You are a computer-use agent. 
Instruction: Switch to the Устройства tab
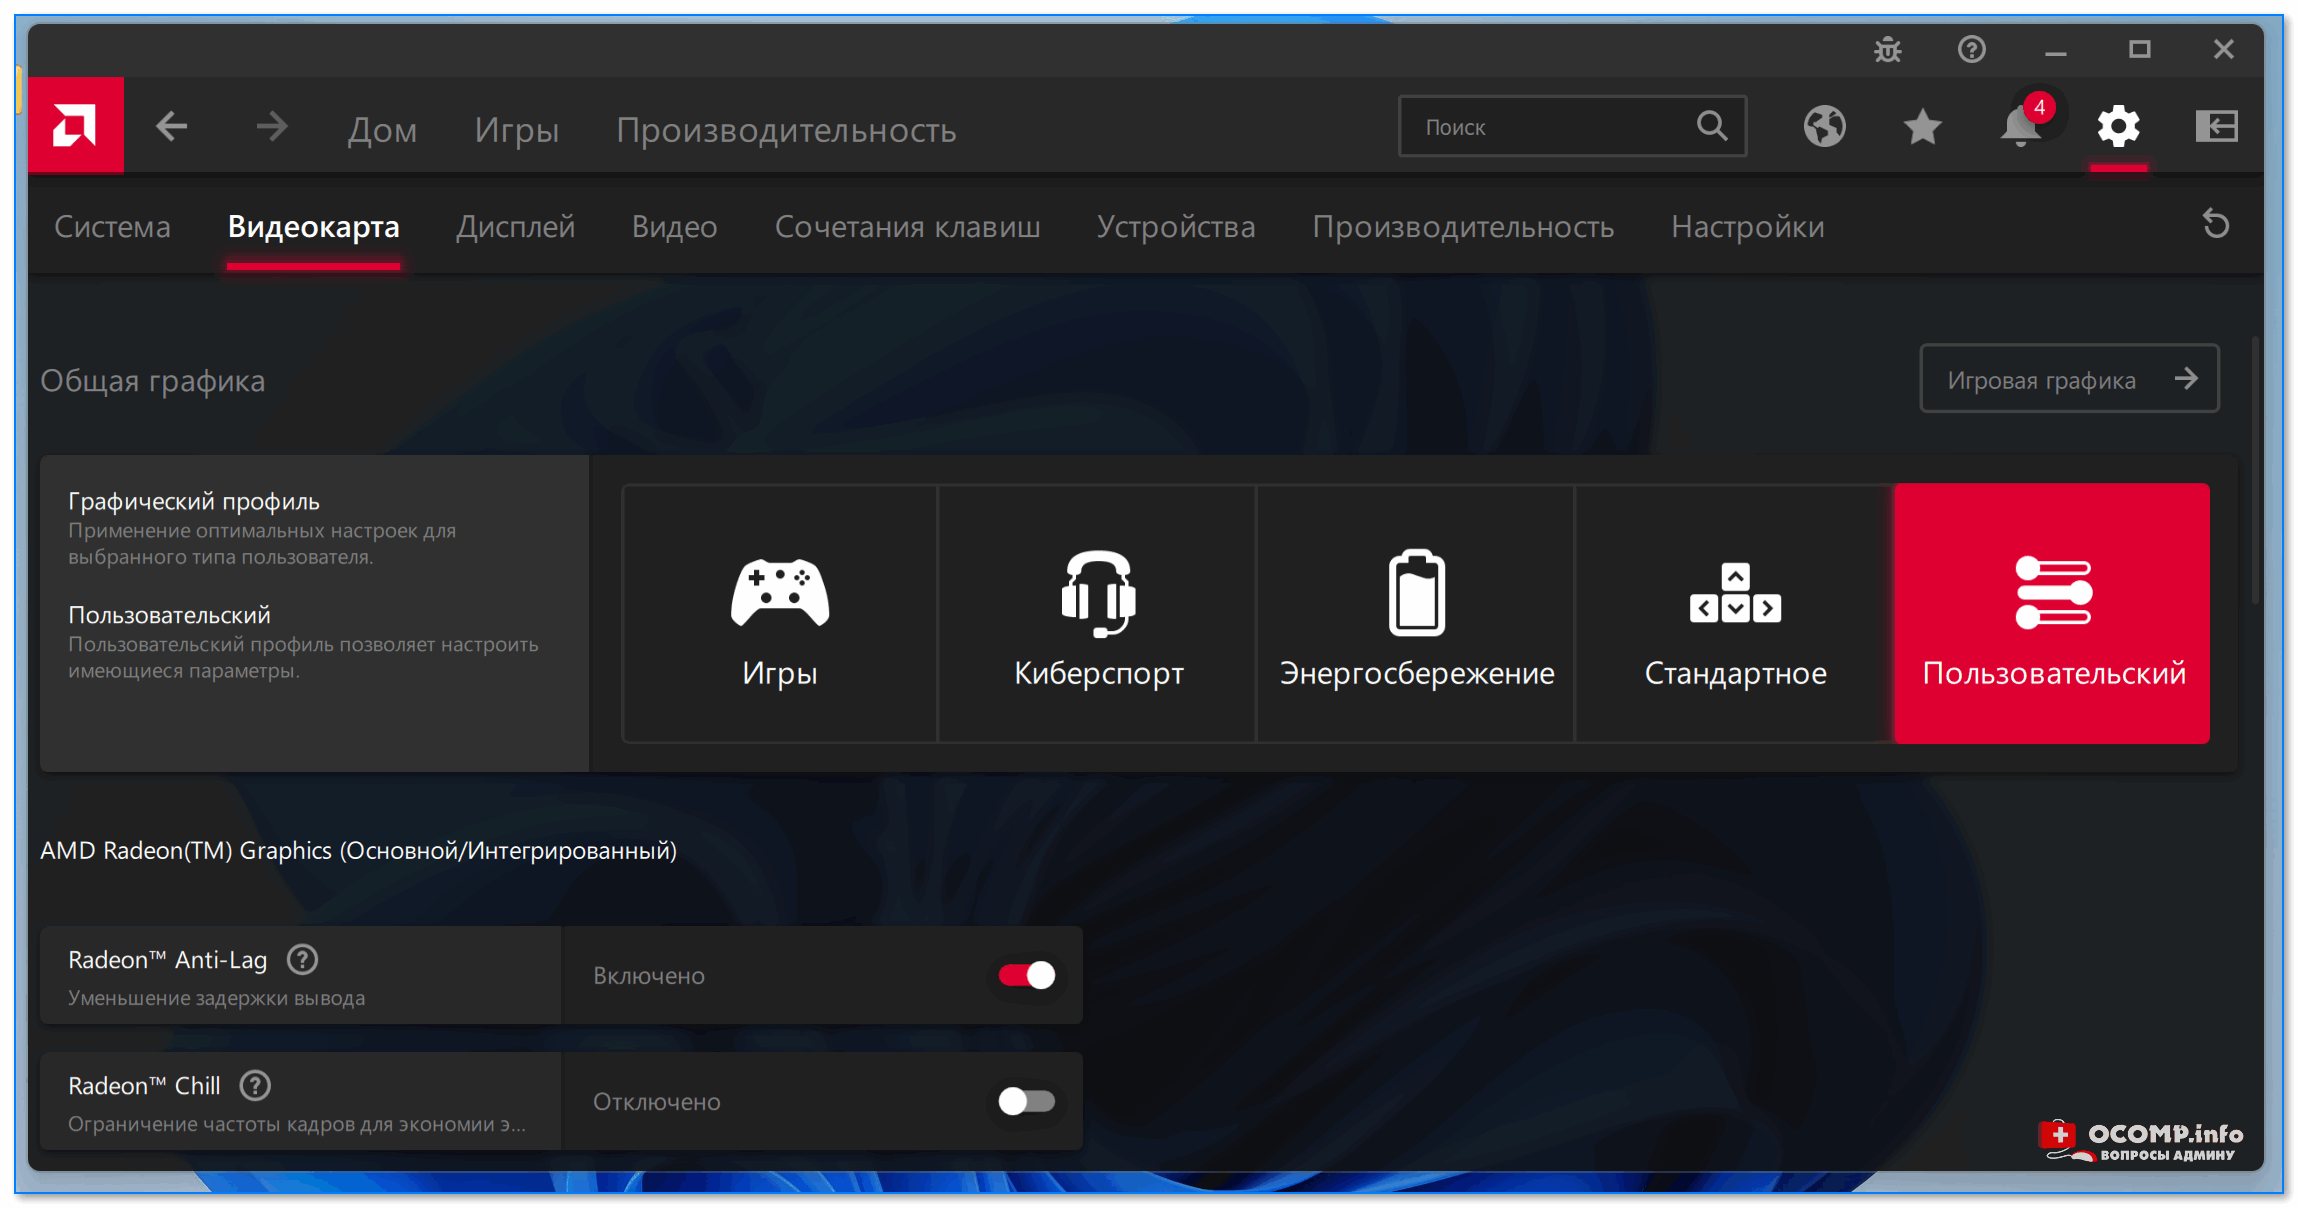1175,227
